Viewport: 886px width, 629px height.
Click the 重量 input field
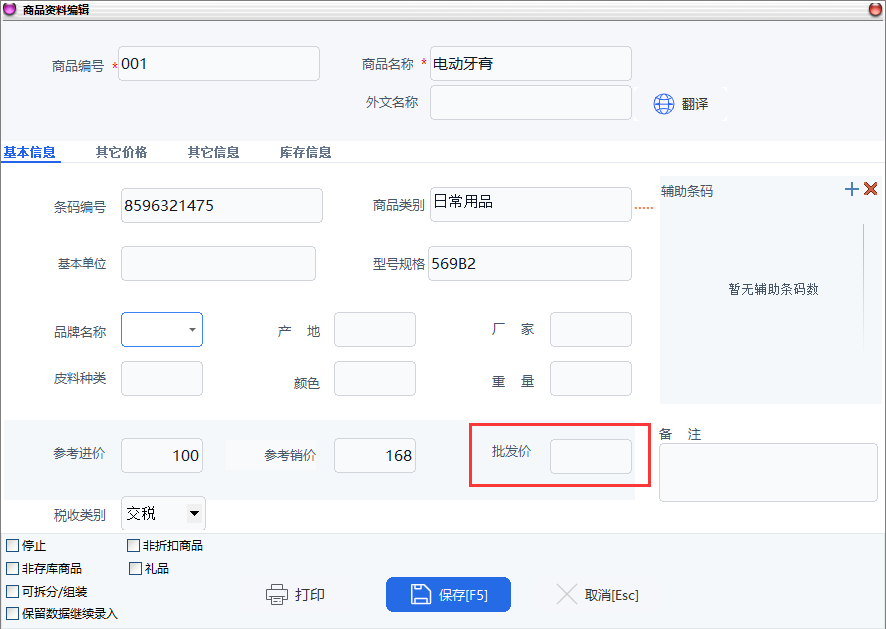(x=590, y=379)
